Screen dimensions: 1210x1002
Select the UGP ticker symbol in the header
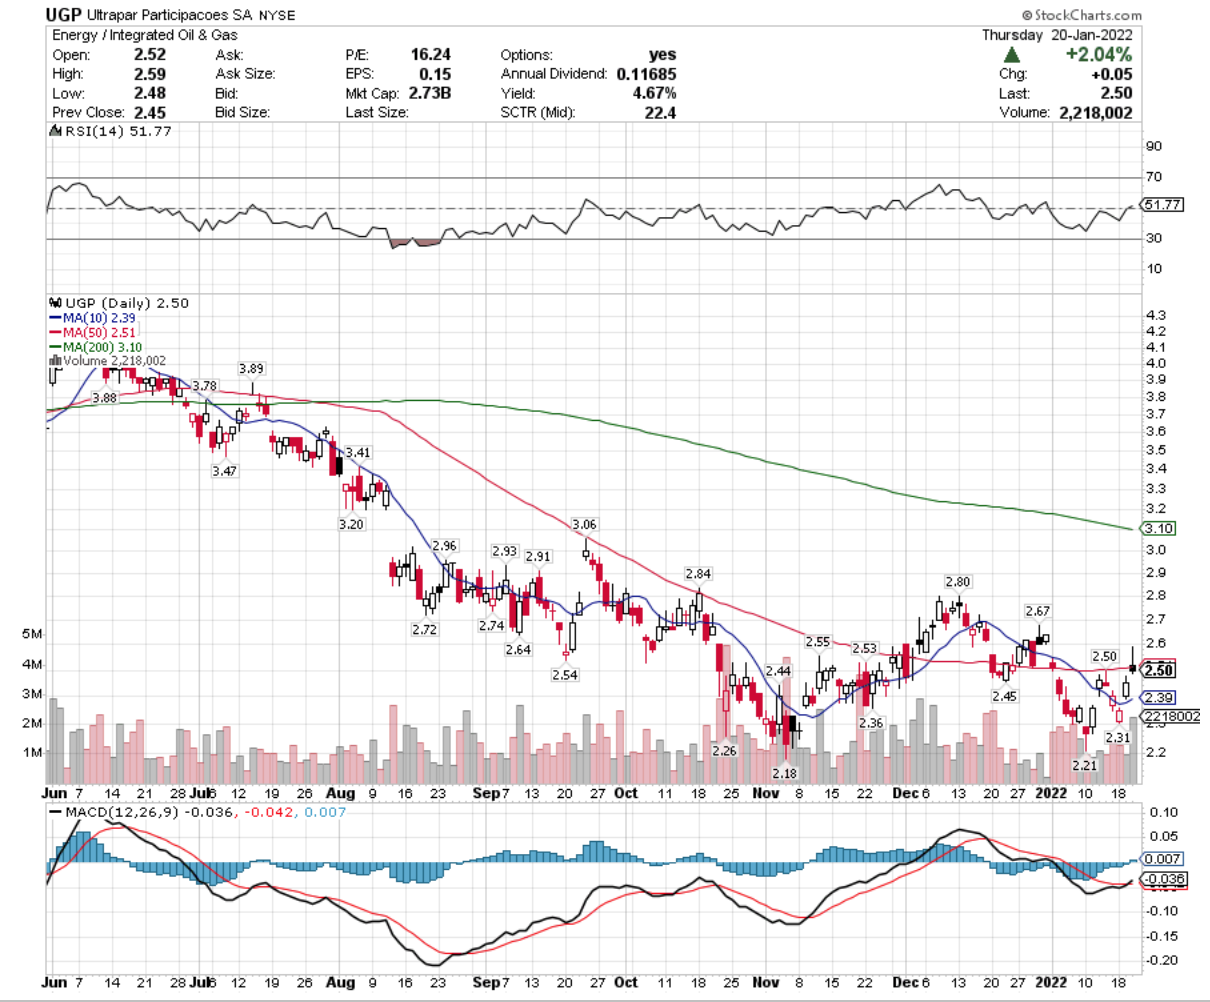coord(64,16)
